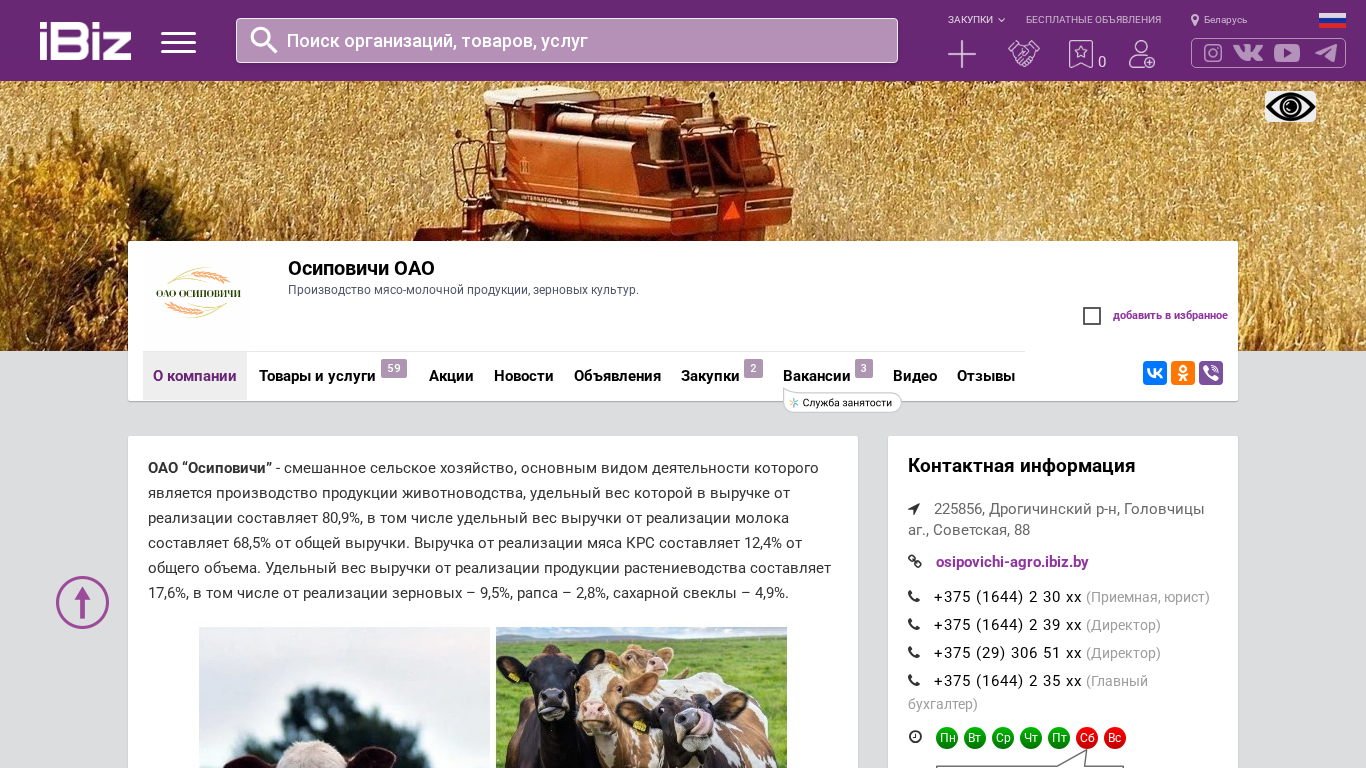Click the Вс day-off indicator
Screen dimensions: 1366x768
point(1115,738)
